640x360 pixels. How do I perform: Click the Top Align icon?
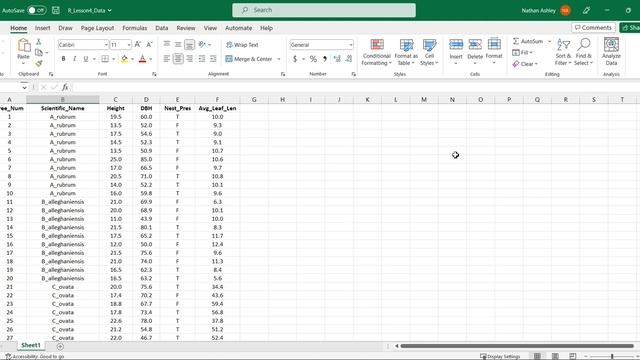[x=167, y=44]
